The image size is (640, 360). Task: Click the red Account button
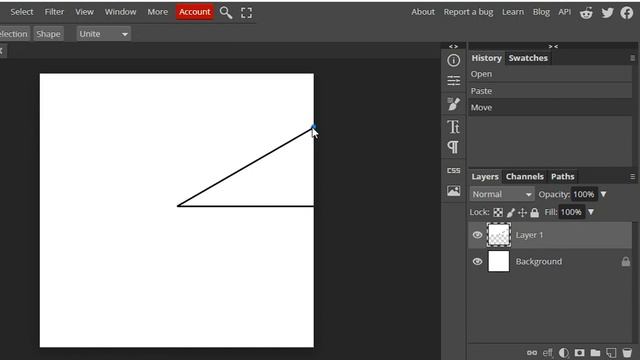tap(195, 12)
